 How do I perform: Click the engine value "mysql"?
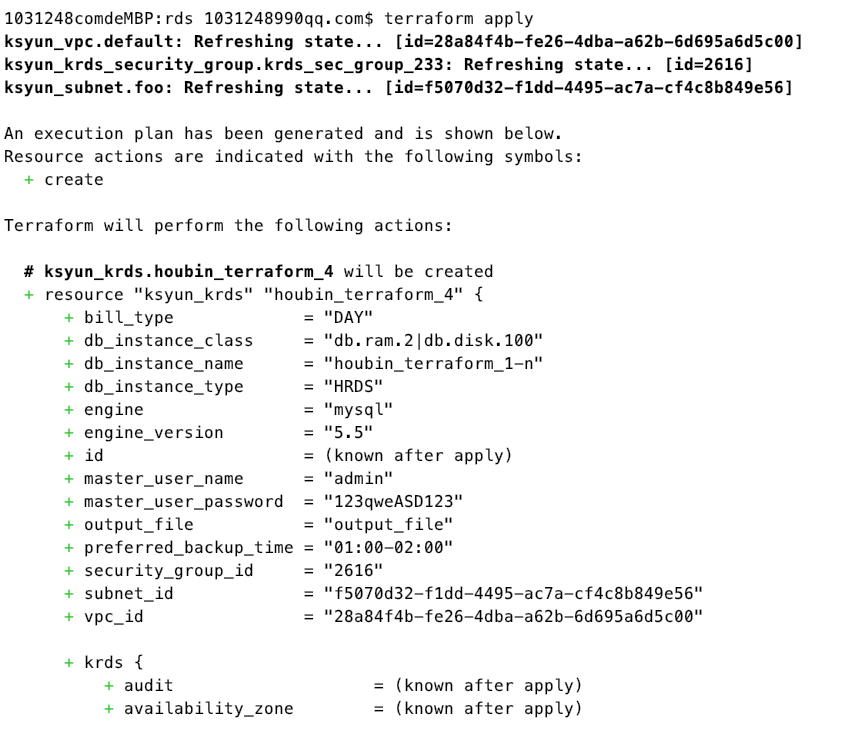click(x=358, y=410)
